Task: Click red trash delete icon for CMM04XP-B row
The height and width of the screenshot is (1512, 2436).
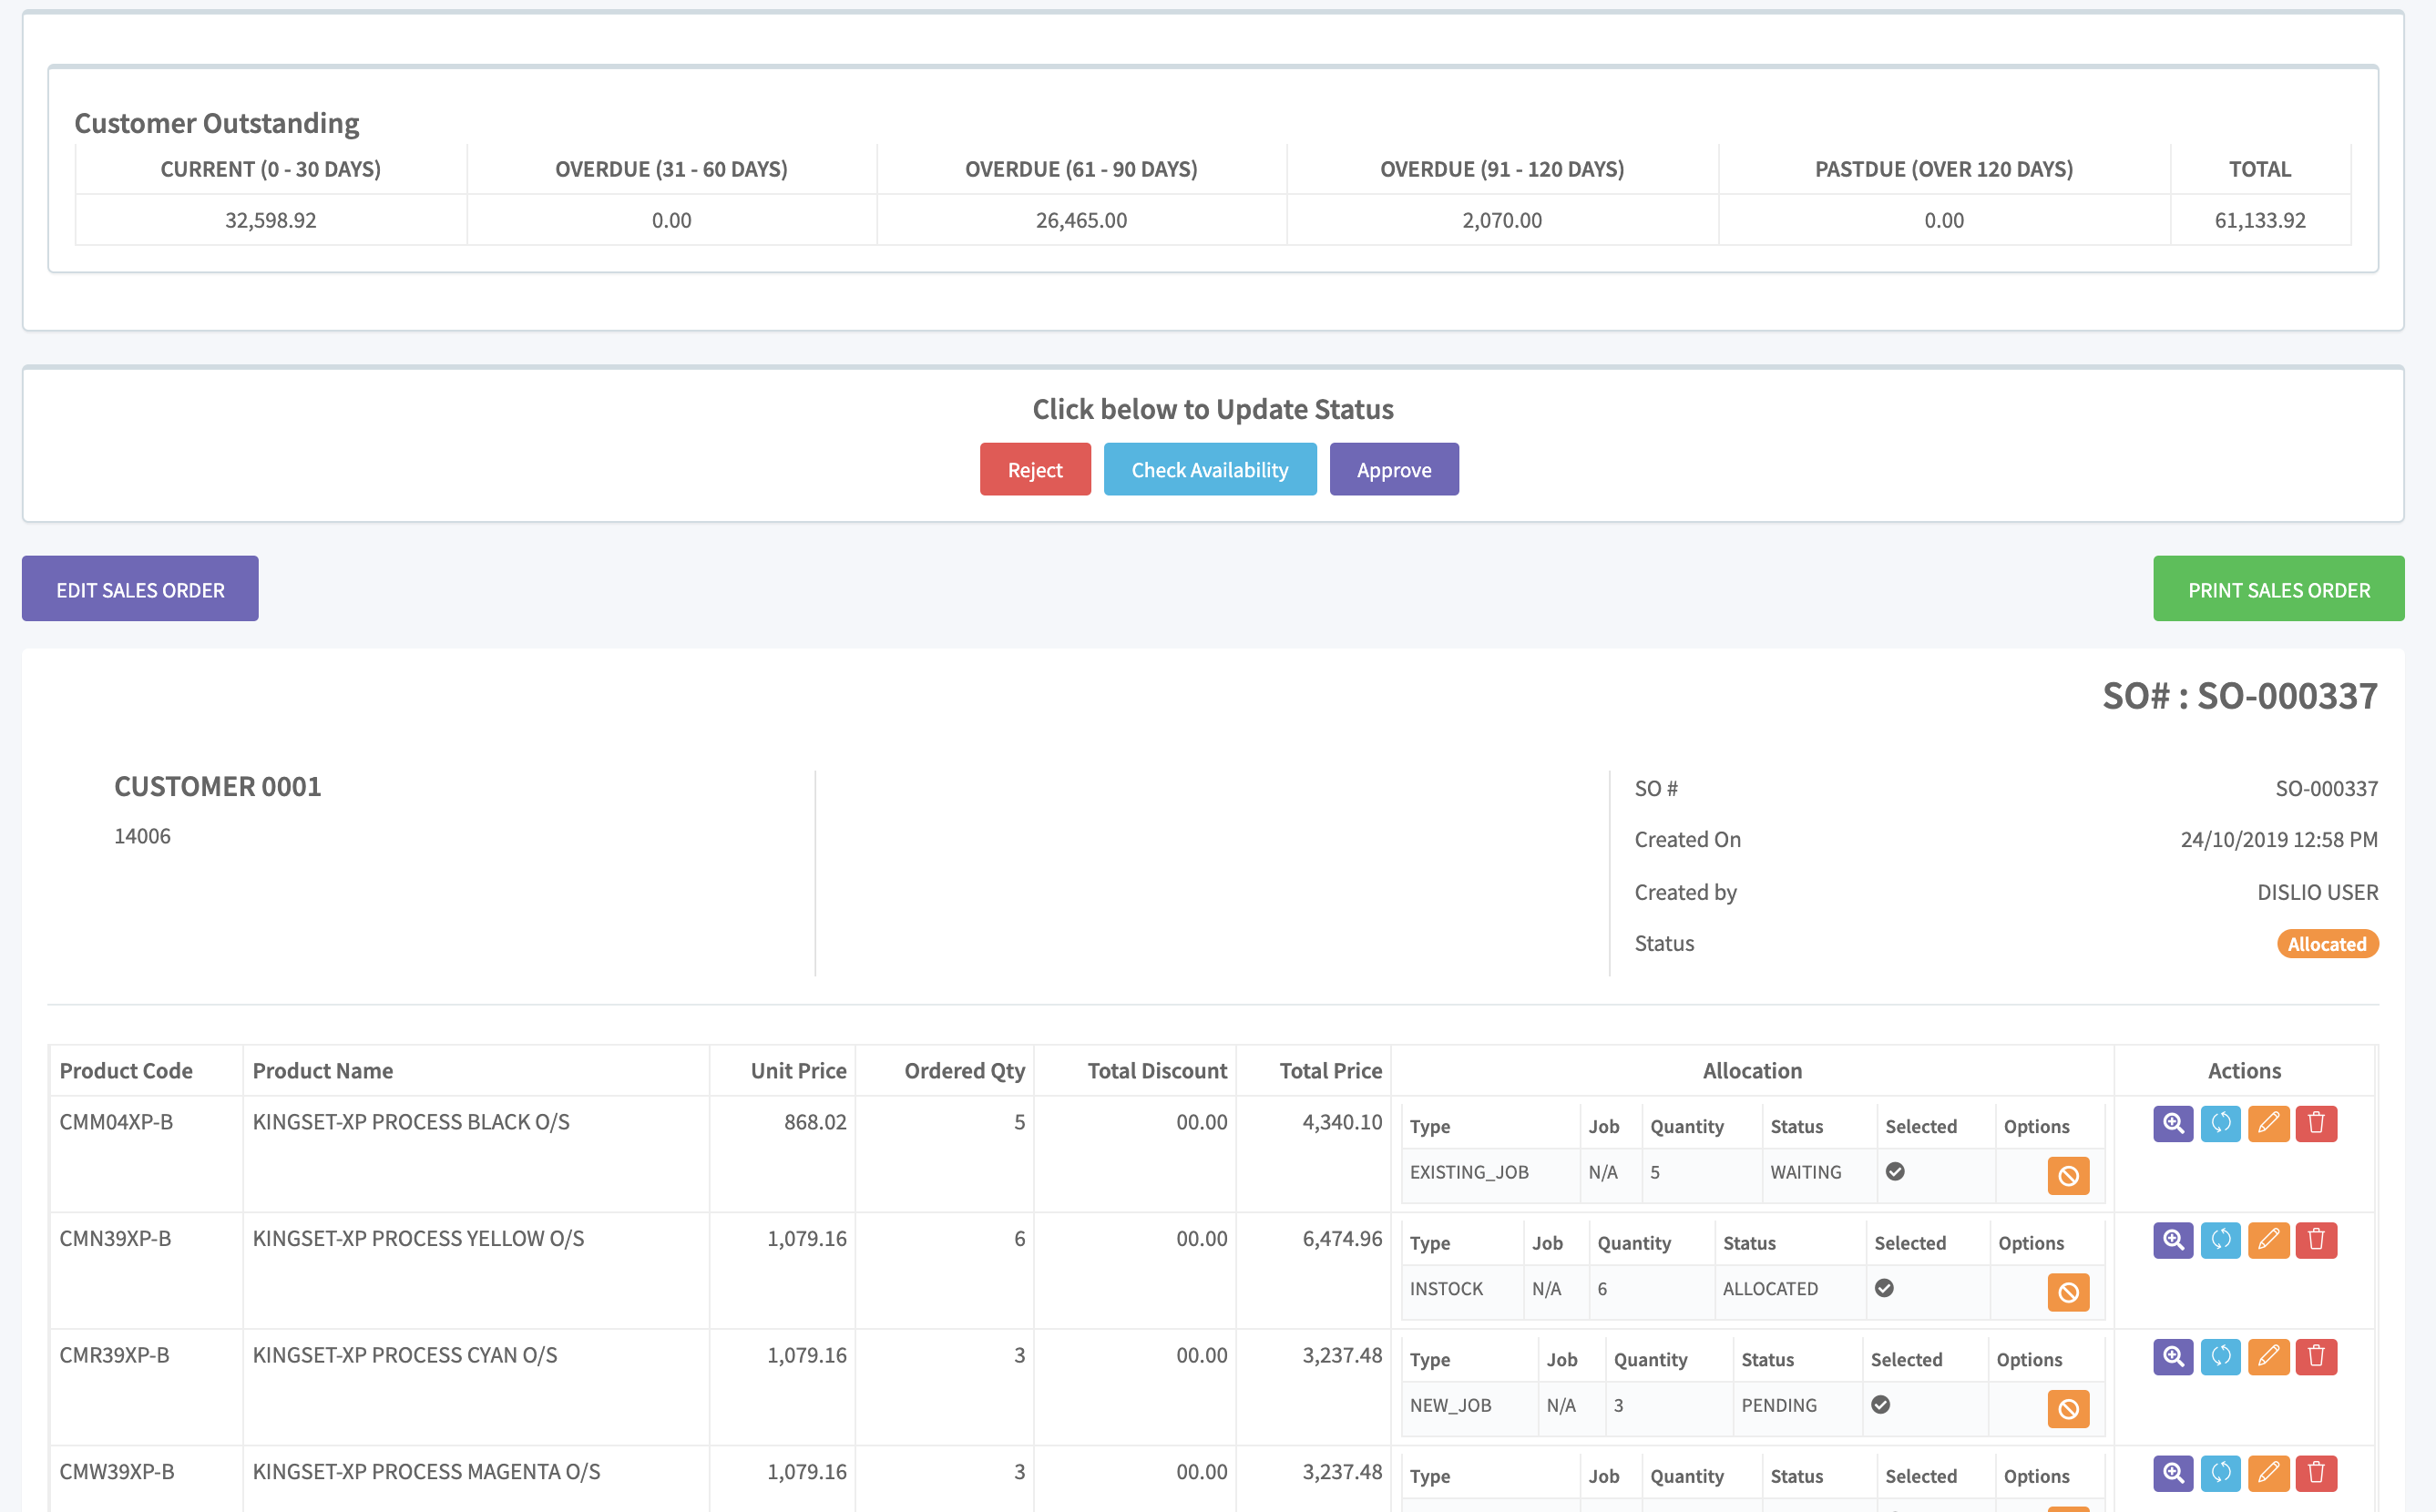Action: pyautogui.click(x=2315, y=1123)
